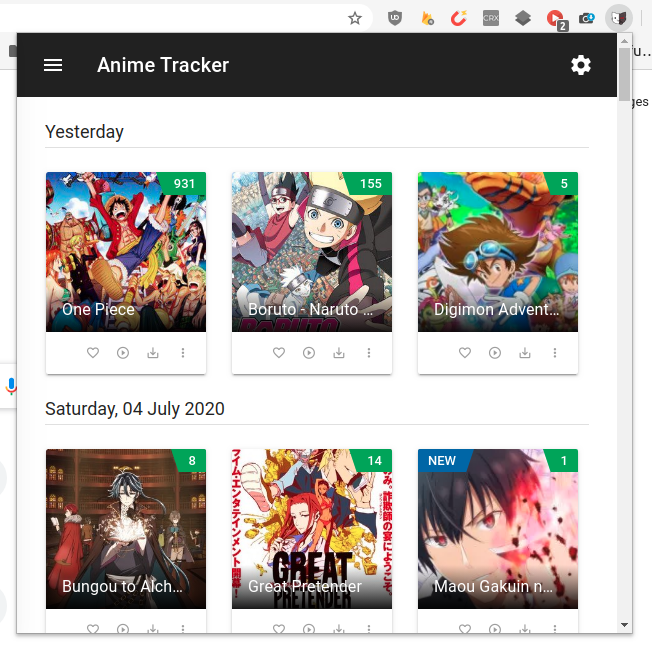Screen dimensions: 652x650
Task: Open Digimon Adventure cover thumbnail
Action: (x=498, y=252)
